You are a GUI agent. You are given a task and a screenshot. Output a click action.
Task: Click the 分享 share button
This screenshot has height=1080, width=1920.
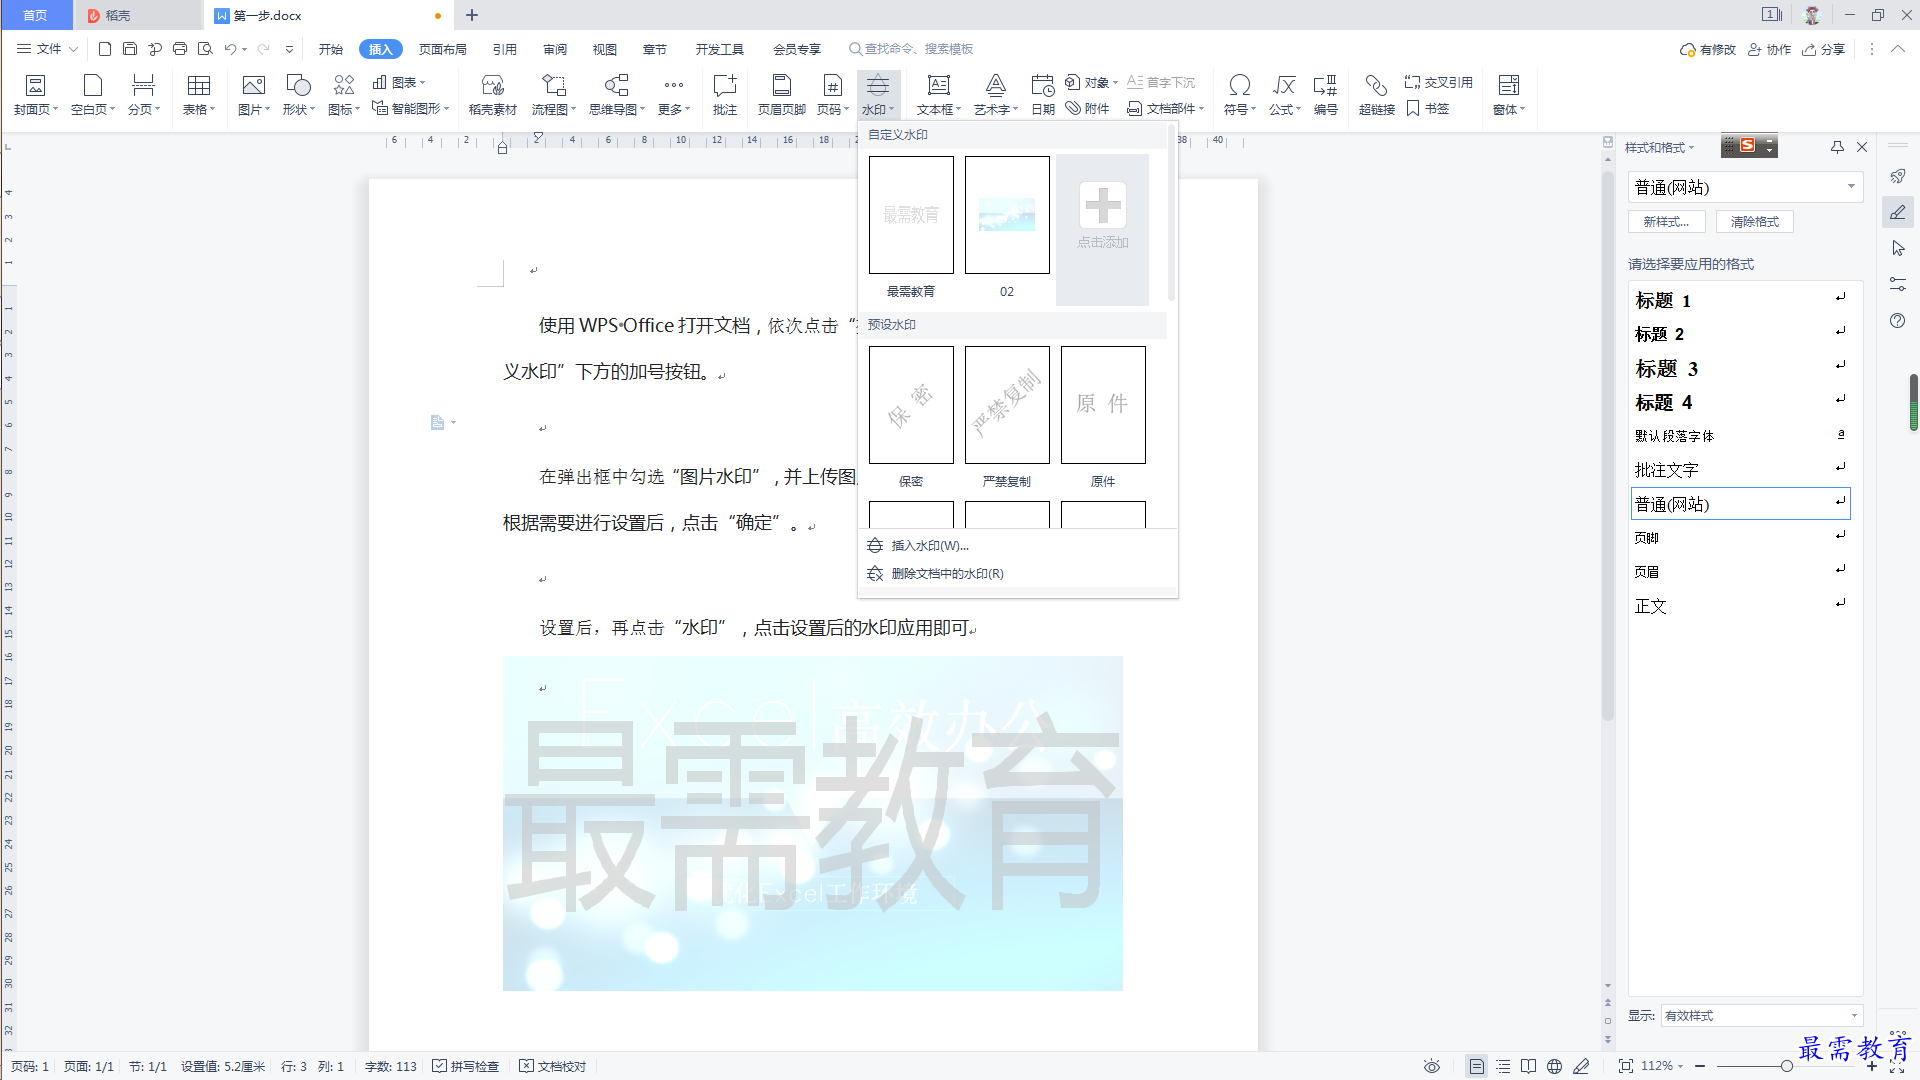coord(1824,49)
